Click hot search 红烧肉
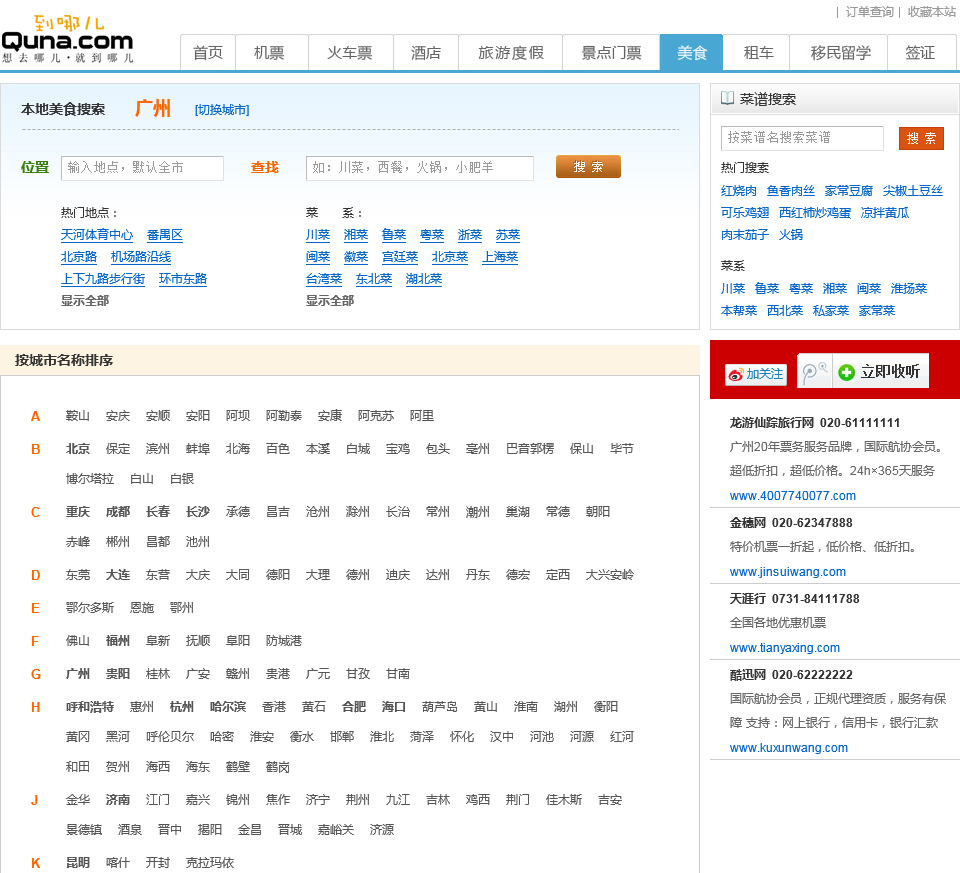This screenshot has width=960, height=873. click(739, 191)
